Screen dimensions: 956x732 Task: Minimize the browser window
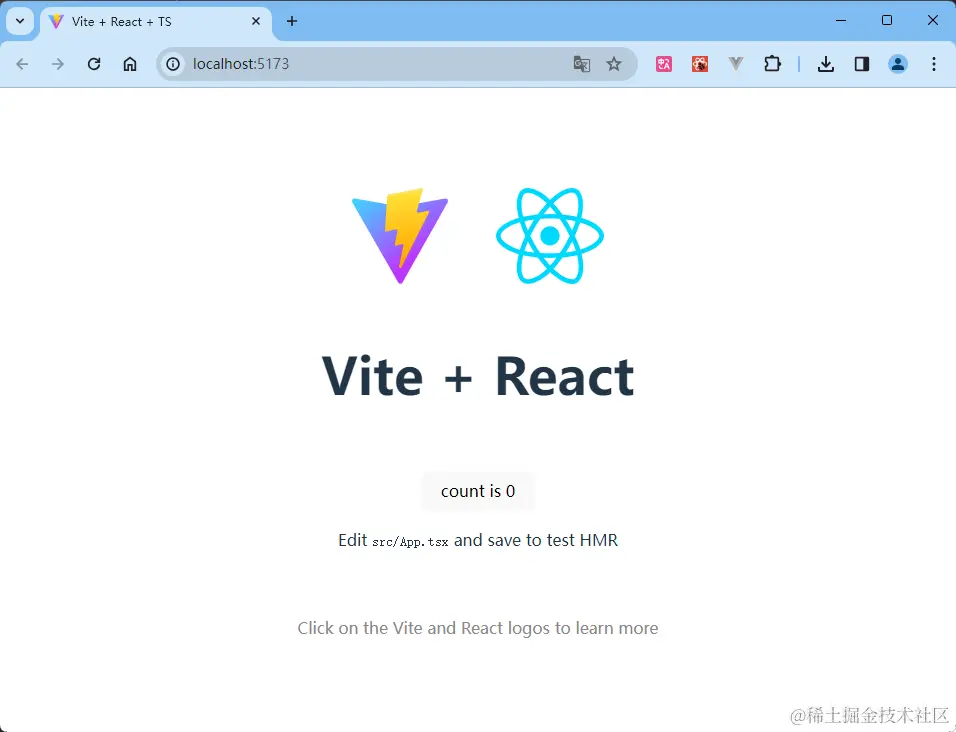tap(841, 21)
